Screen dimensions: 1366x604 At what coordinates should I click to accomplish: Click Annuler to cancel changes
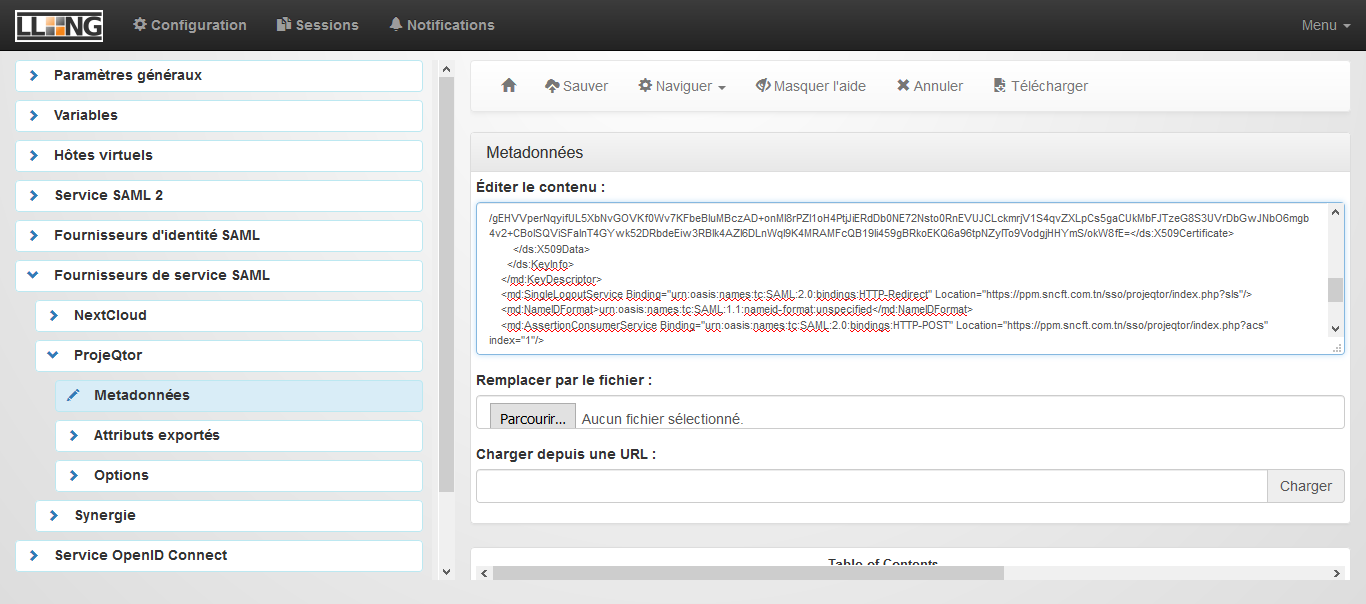click(929, 86)
